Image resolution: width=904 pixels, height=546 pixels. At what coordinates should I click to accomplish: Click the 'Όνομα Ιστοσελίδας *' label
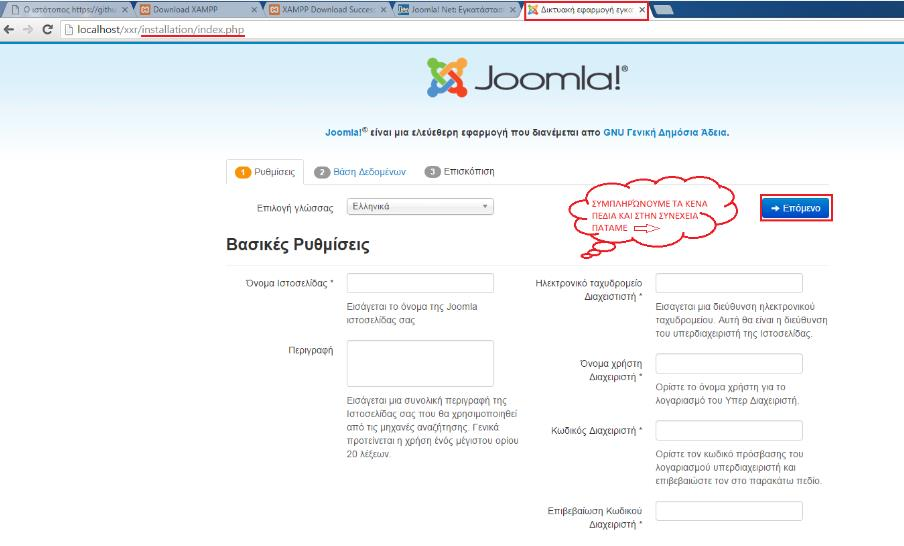pos(289,283)
